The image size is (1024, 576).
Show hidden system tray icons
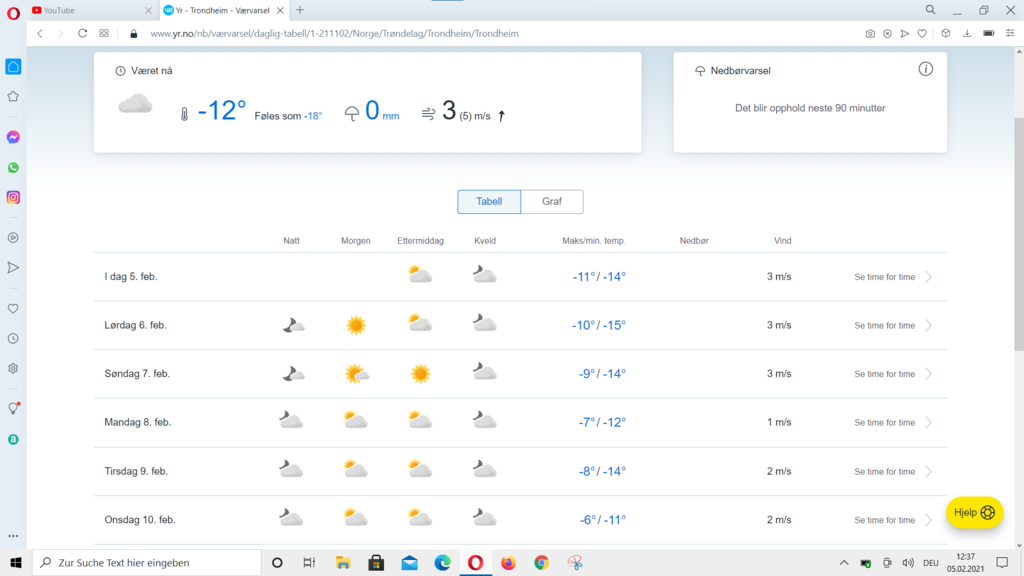click(844, 562)
